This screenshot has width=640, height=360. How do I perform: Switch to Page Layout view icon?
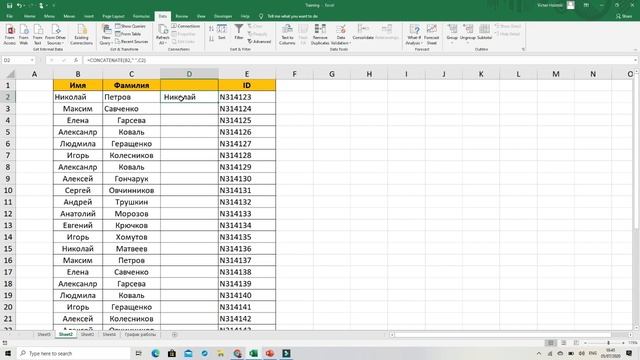coord(564,343)
